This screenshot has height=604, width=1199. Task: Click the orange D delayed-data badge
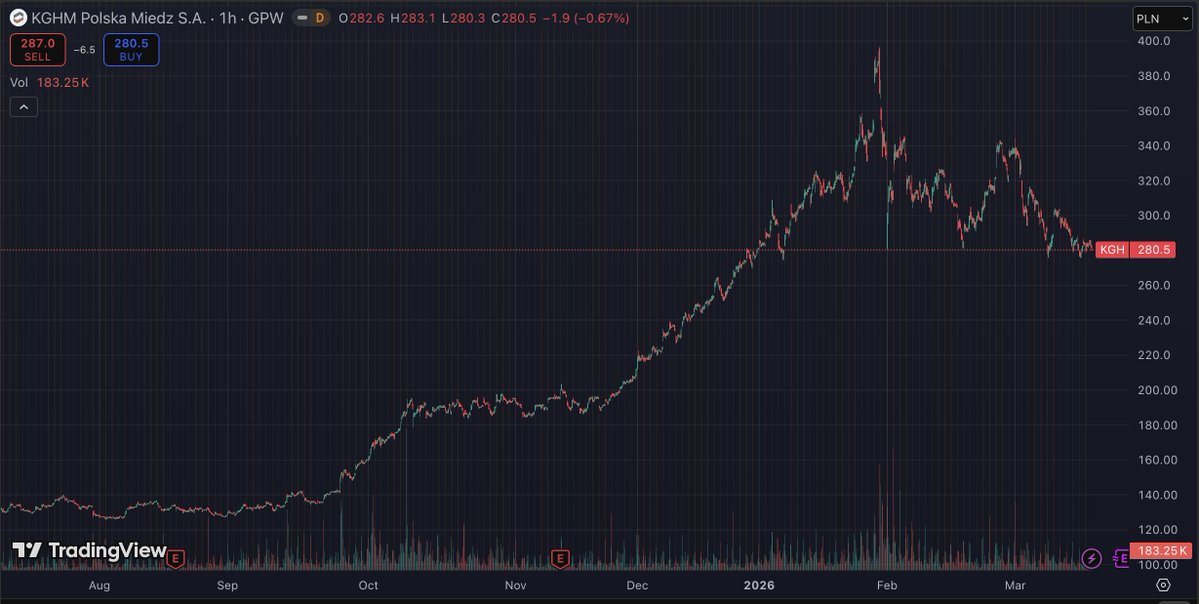click(320, 18)
